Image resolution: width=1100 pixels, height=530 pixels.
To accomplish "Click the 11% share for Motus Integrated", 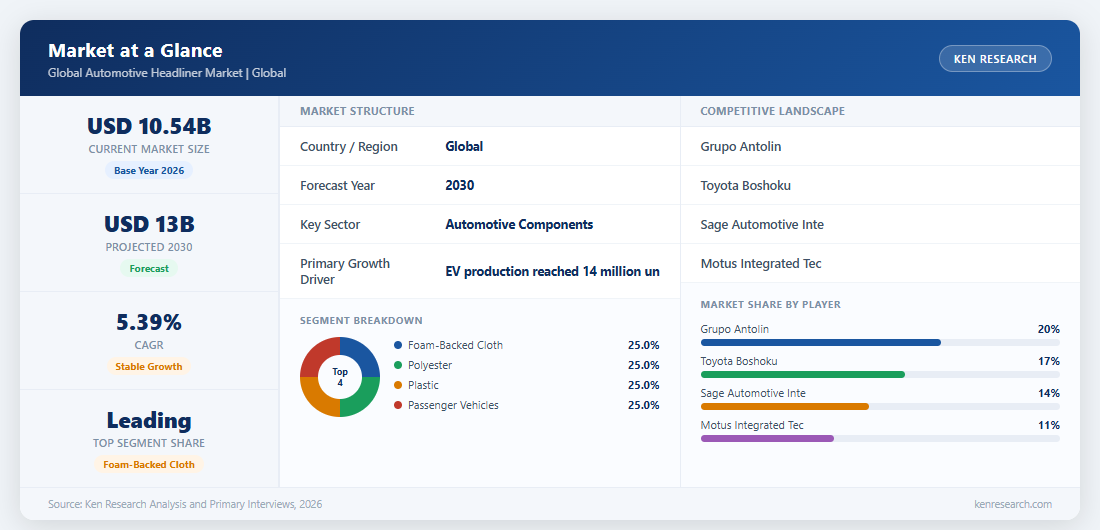I will [x=1049, y=425].
